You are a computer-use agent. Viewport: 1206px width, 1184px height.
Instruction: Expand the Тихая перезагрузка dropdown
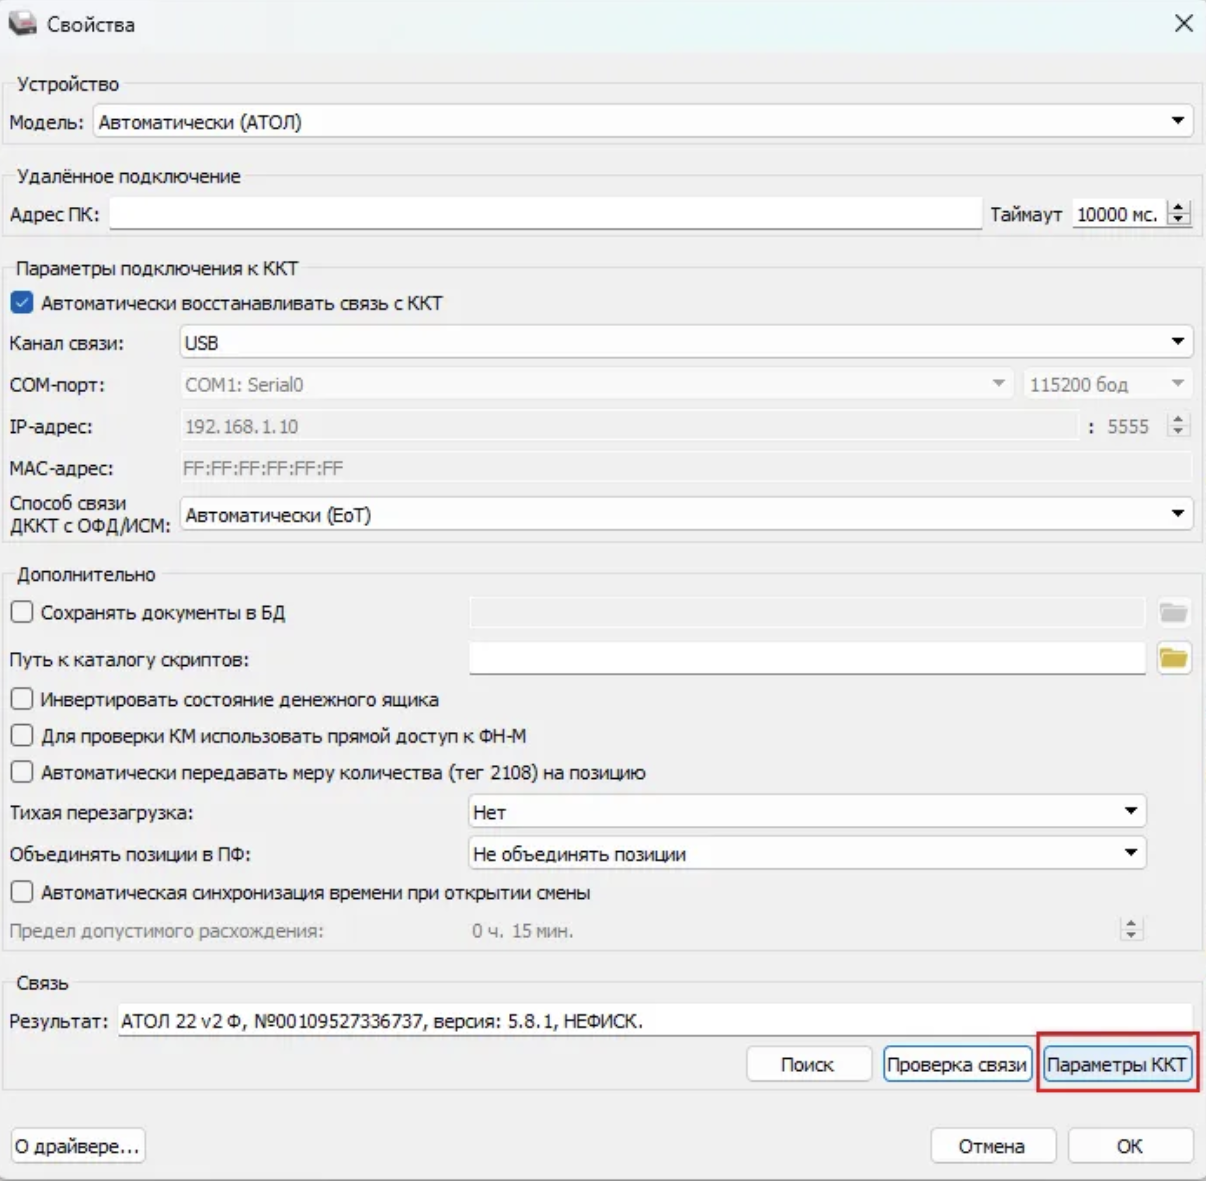(1130, 812)
